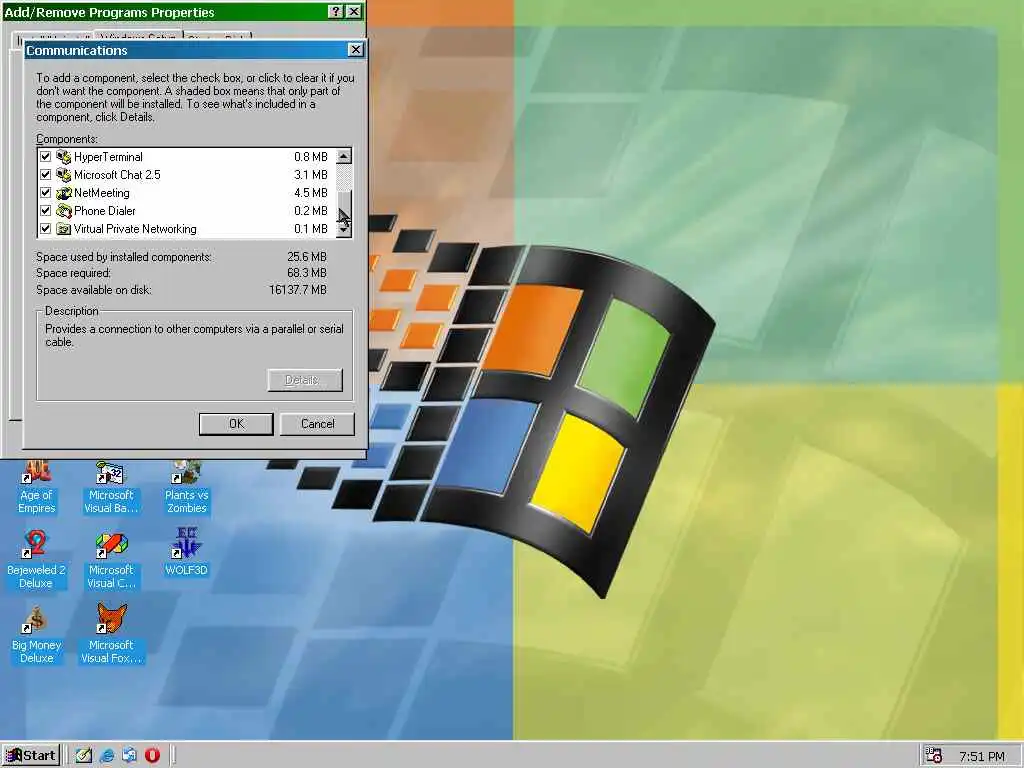This screenshot has height=768, width=1024.
Task: Launch Internet Explorer from quick launch
Action: [x=106, y=756]
